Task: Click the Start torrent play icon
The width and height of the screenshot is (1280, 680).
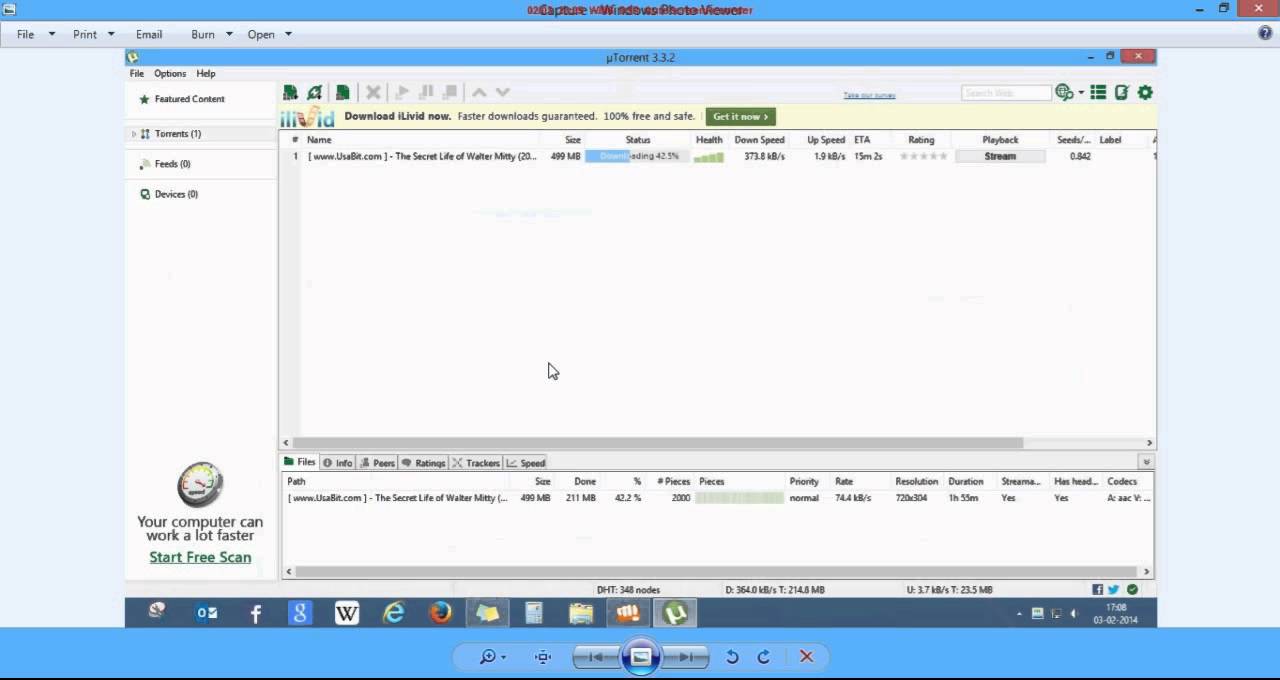Action: point(402,92)
